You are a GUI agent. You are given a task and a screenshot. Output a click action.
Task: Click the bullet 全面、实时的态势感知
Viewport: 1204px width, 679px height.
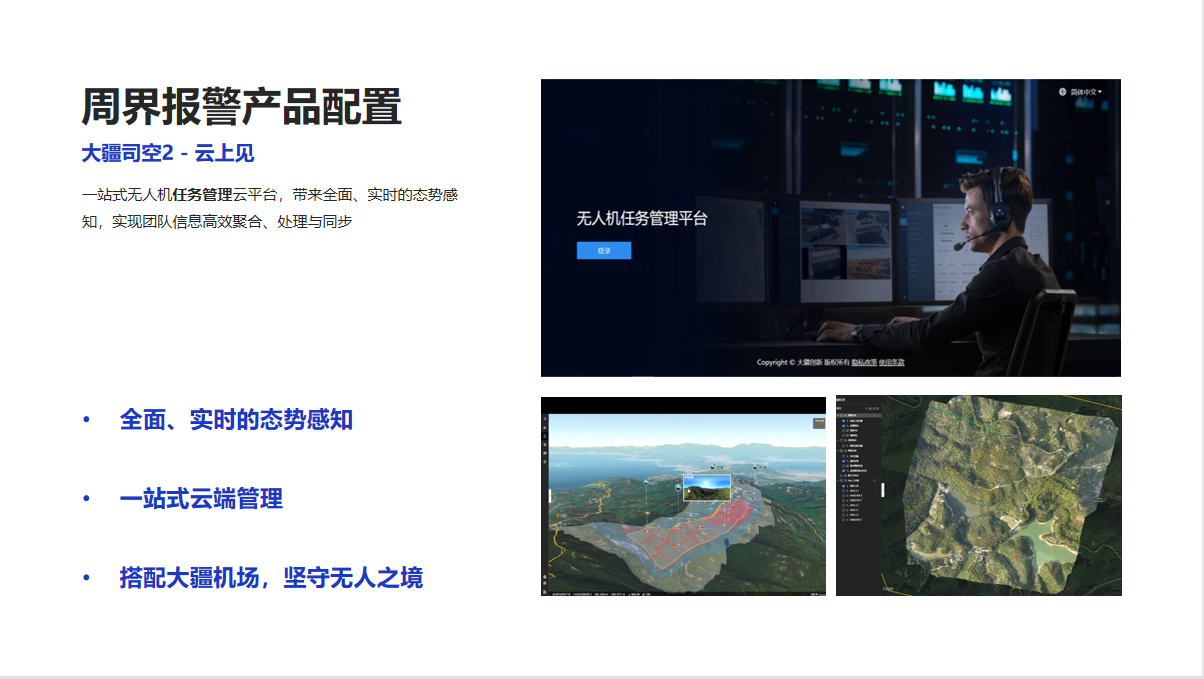(x=236, y=420)
